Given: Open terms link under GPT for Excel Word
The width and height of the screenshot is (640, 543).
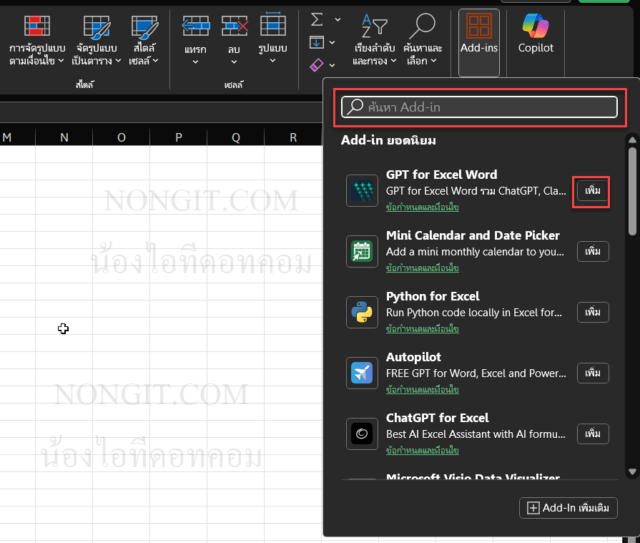Looking at the screenshot, I should pos(422,207).
